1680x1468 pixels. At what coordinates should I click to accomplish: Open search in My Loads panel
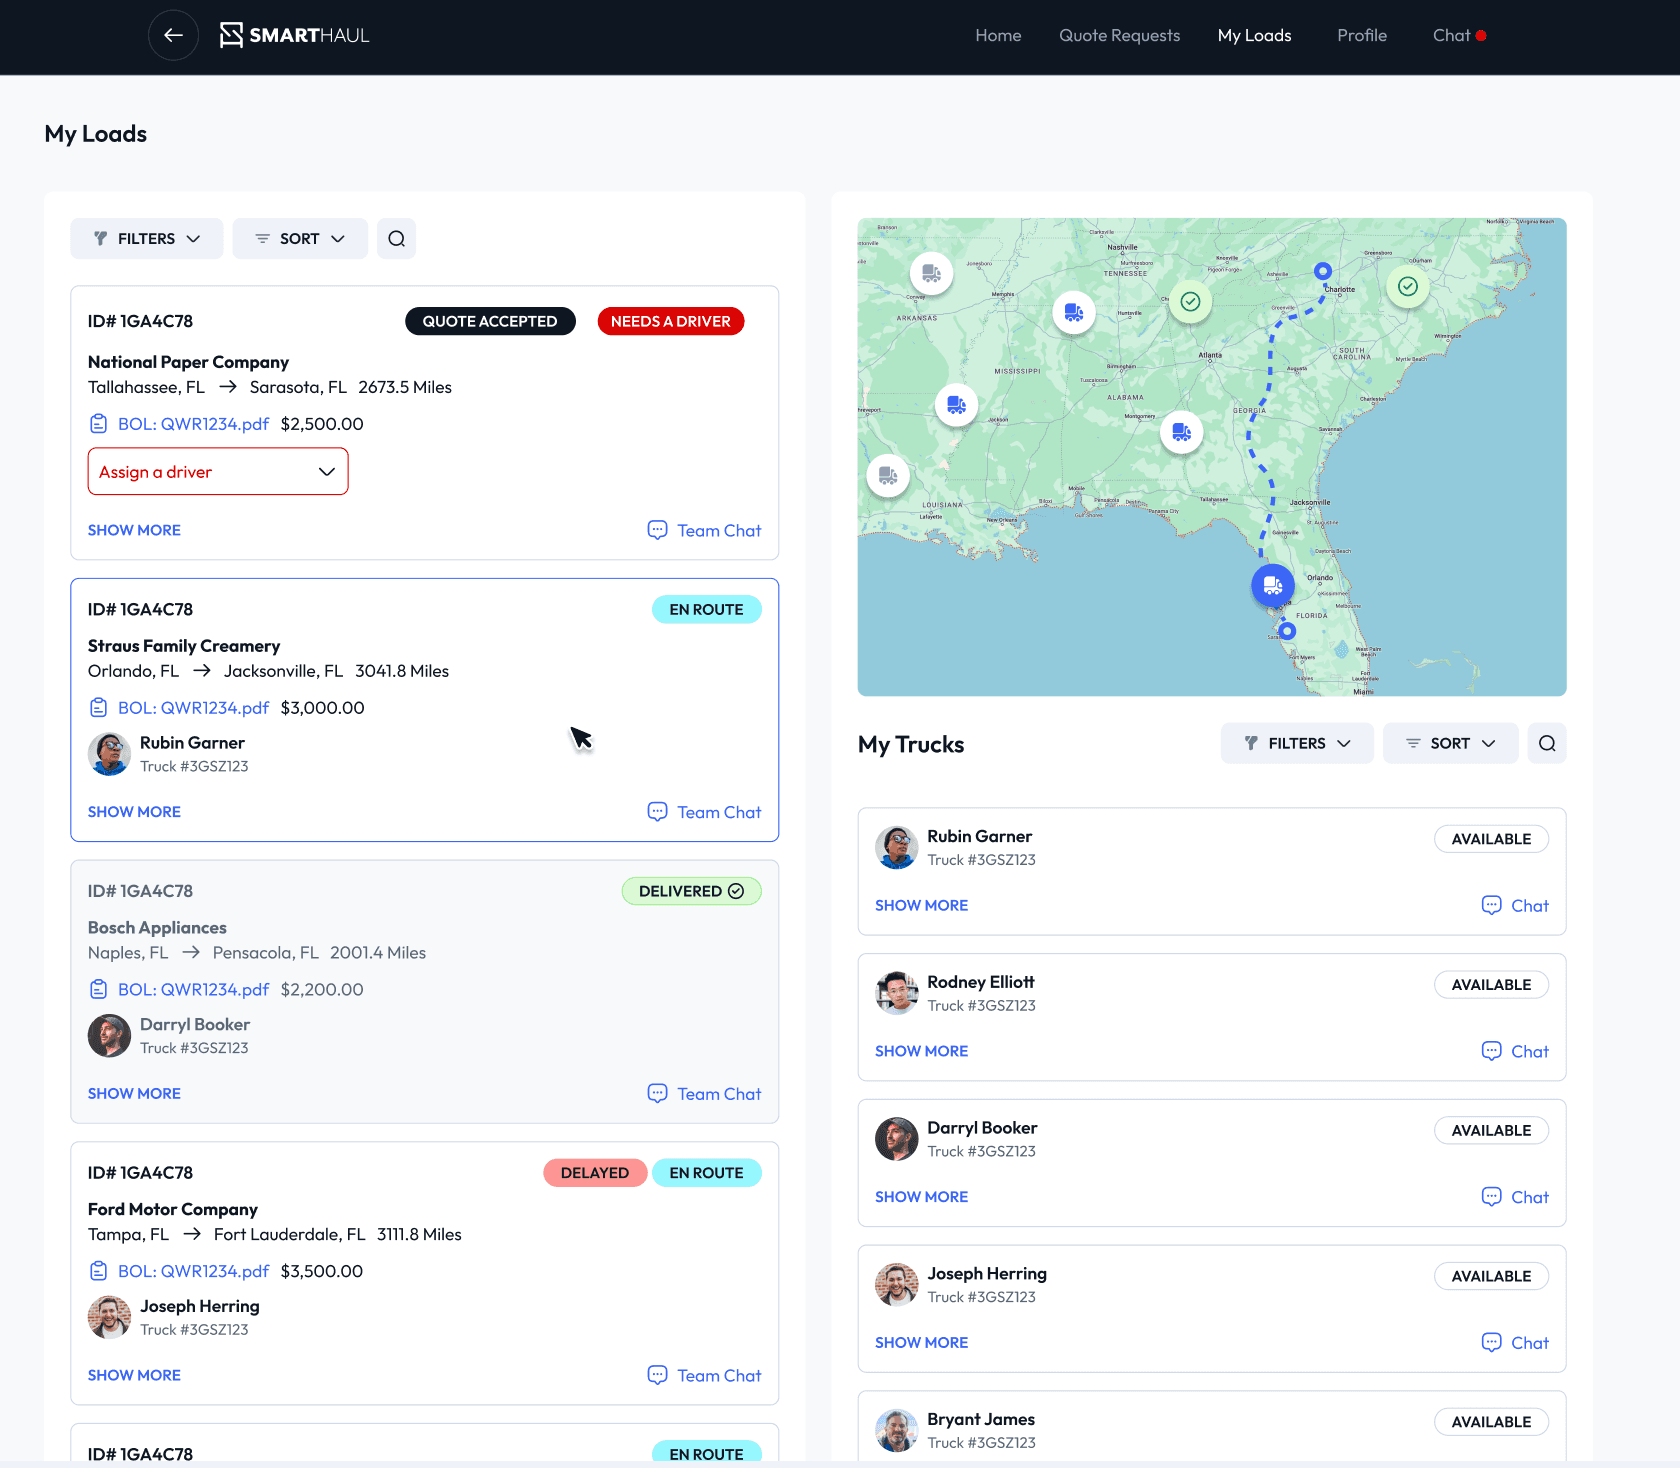pos(396,239)
